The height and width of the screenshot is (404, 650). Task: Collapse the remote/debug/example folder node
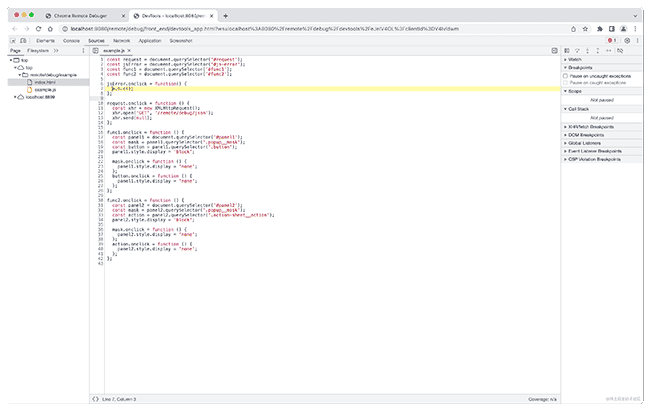click(x=19, y=75)
